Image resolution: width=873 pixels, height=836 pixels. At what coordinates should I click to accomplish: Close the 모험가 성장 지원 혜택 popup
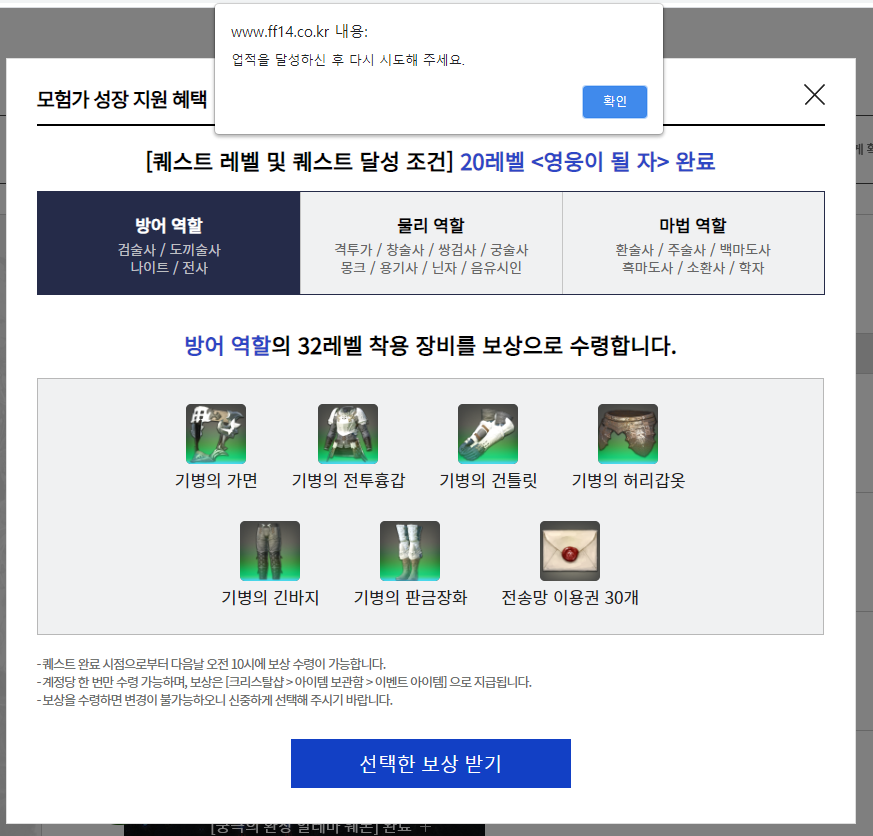[814, 95]
